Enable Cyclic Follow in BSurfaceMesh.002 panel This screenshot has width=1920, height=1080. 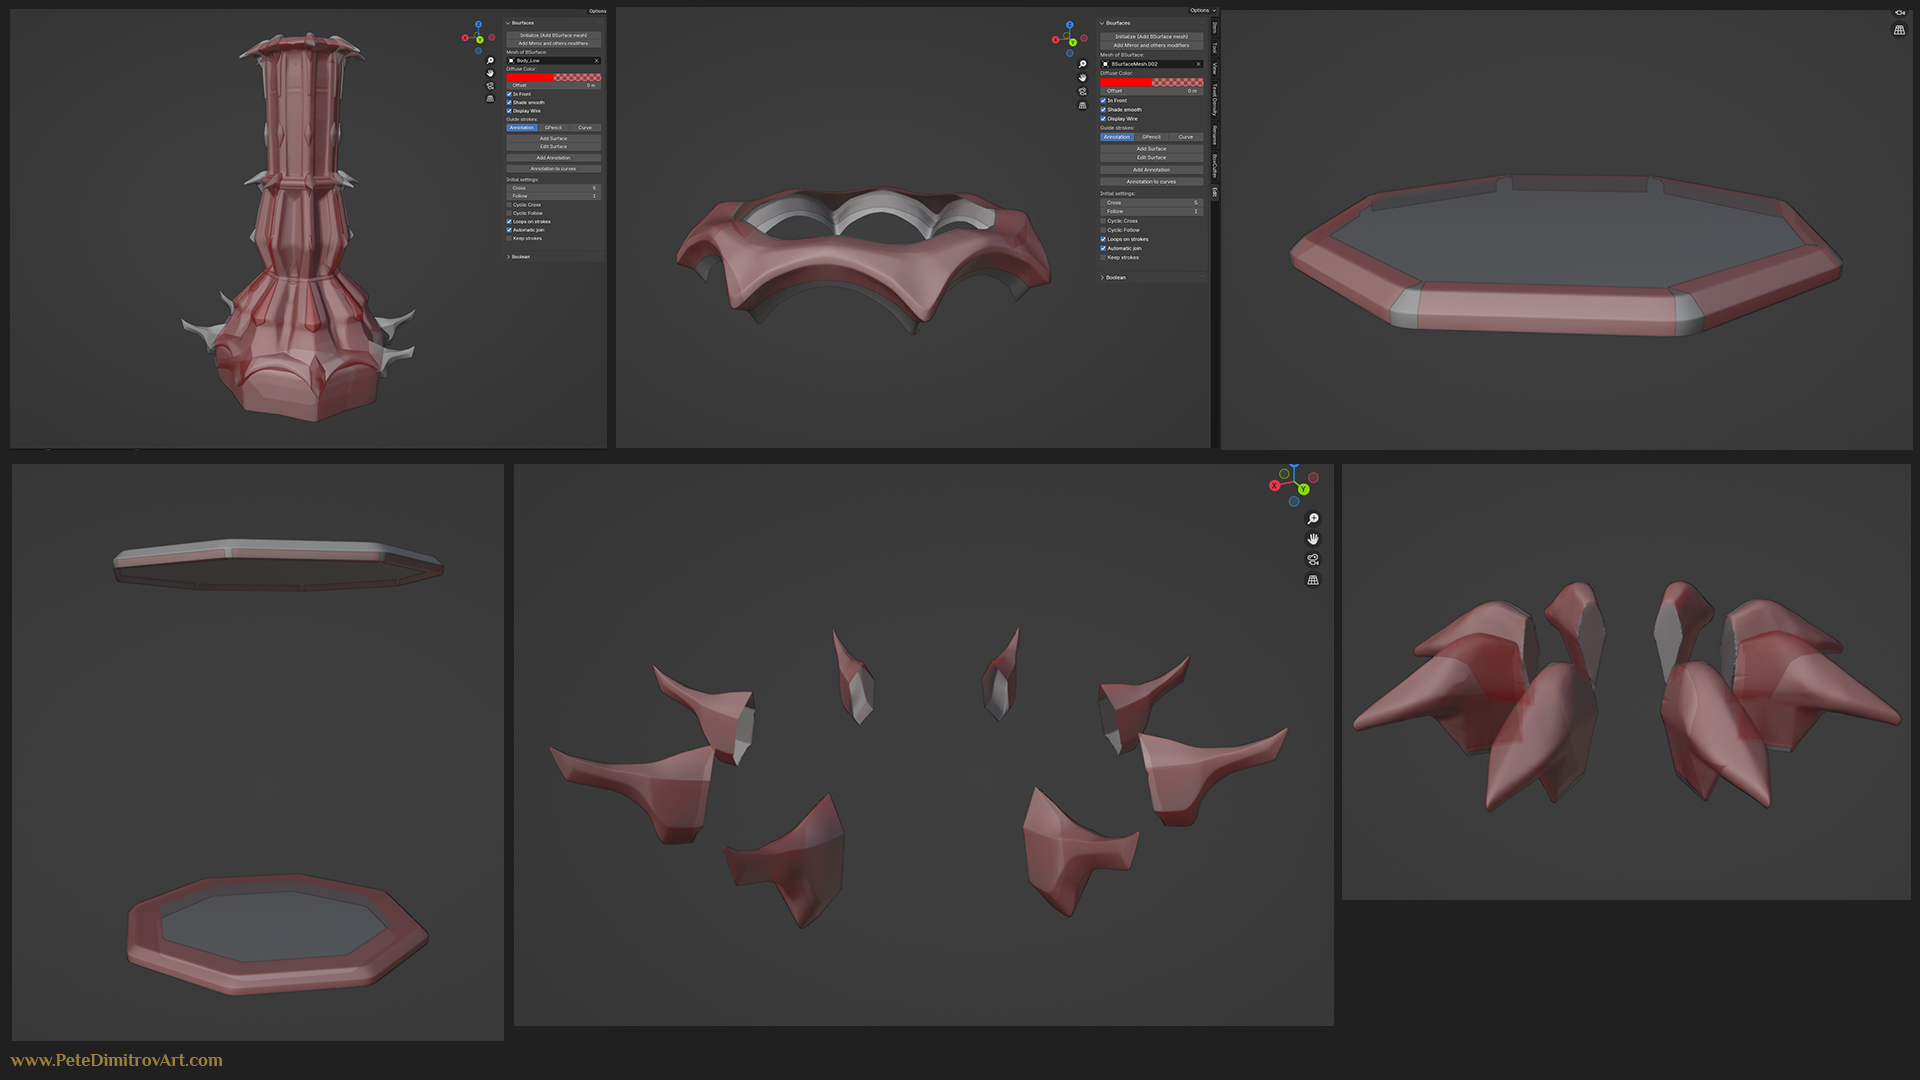click(1103, 230)
